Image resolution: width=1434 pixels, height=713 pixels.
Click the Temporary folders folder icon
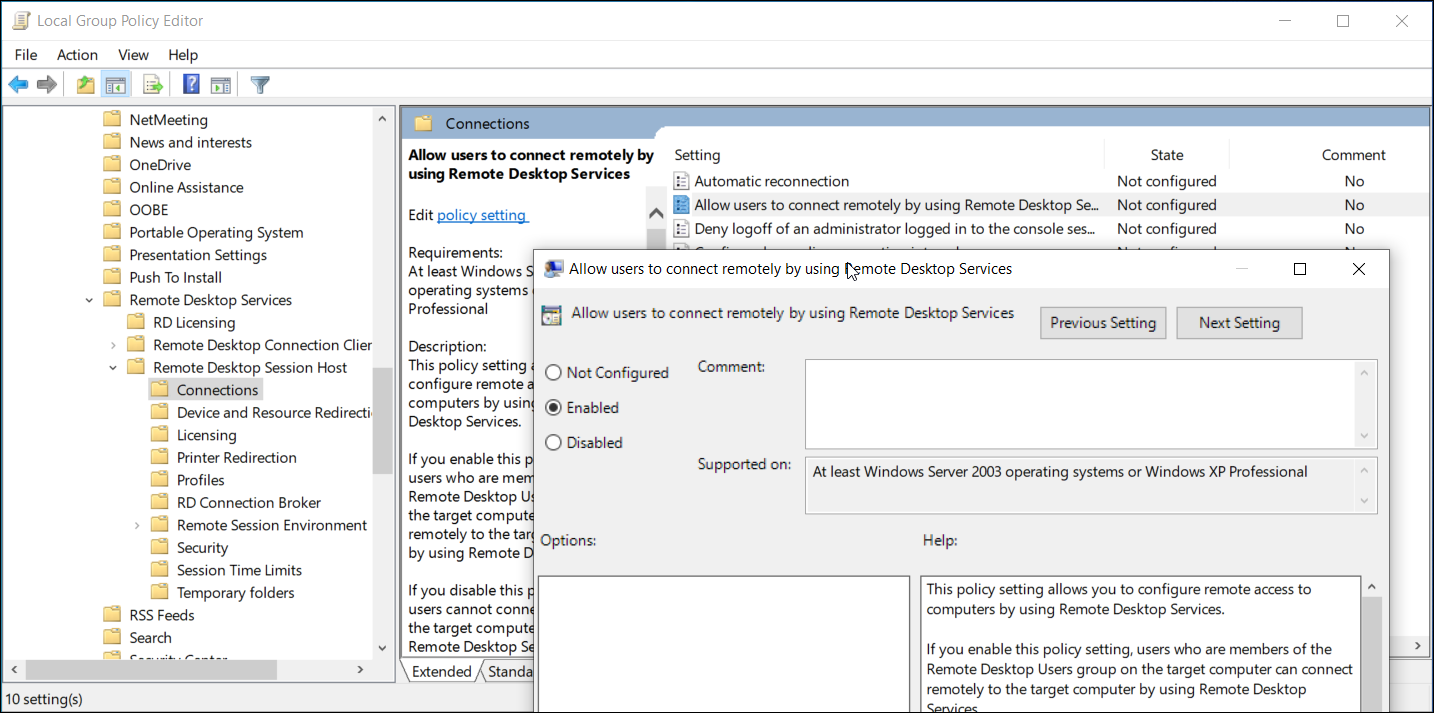160,592
